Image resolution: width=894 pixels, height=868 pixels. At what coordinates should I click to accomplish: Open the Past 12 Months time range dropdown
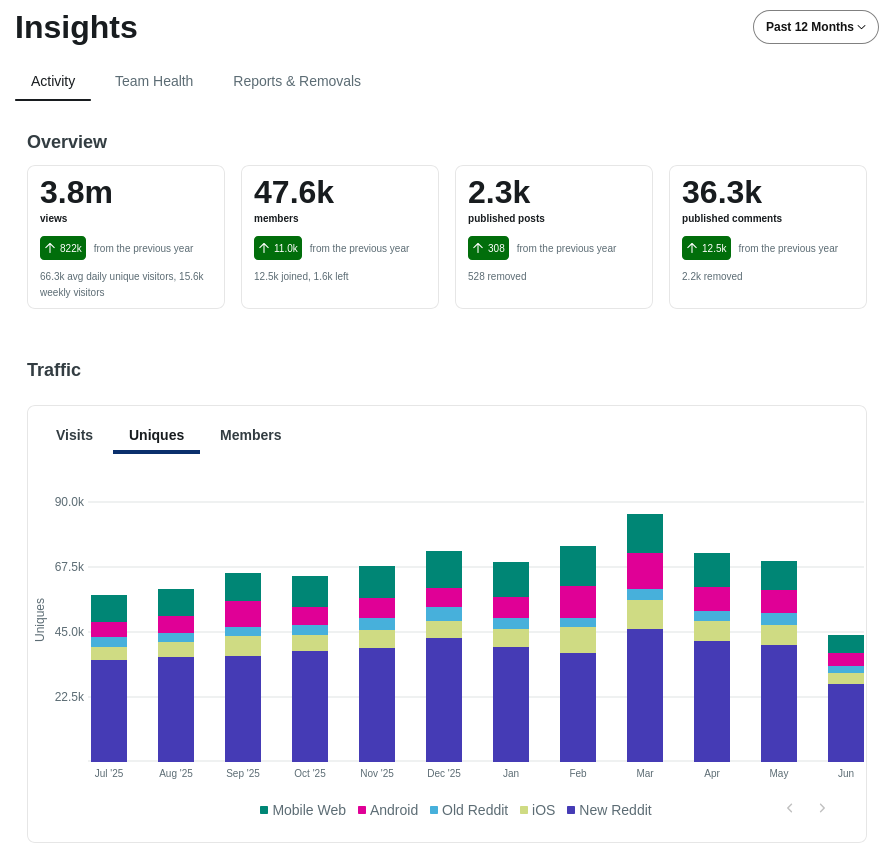[x=815, y=27]
